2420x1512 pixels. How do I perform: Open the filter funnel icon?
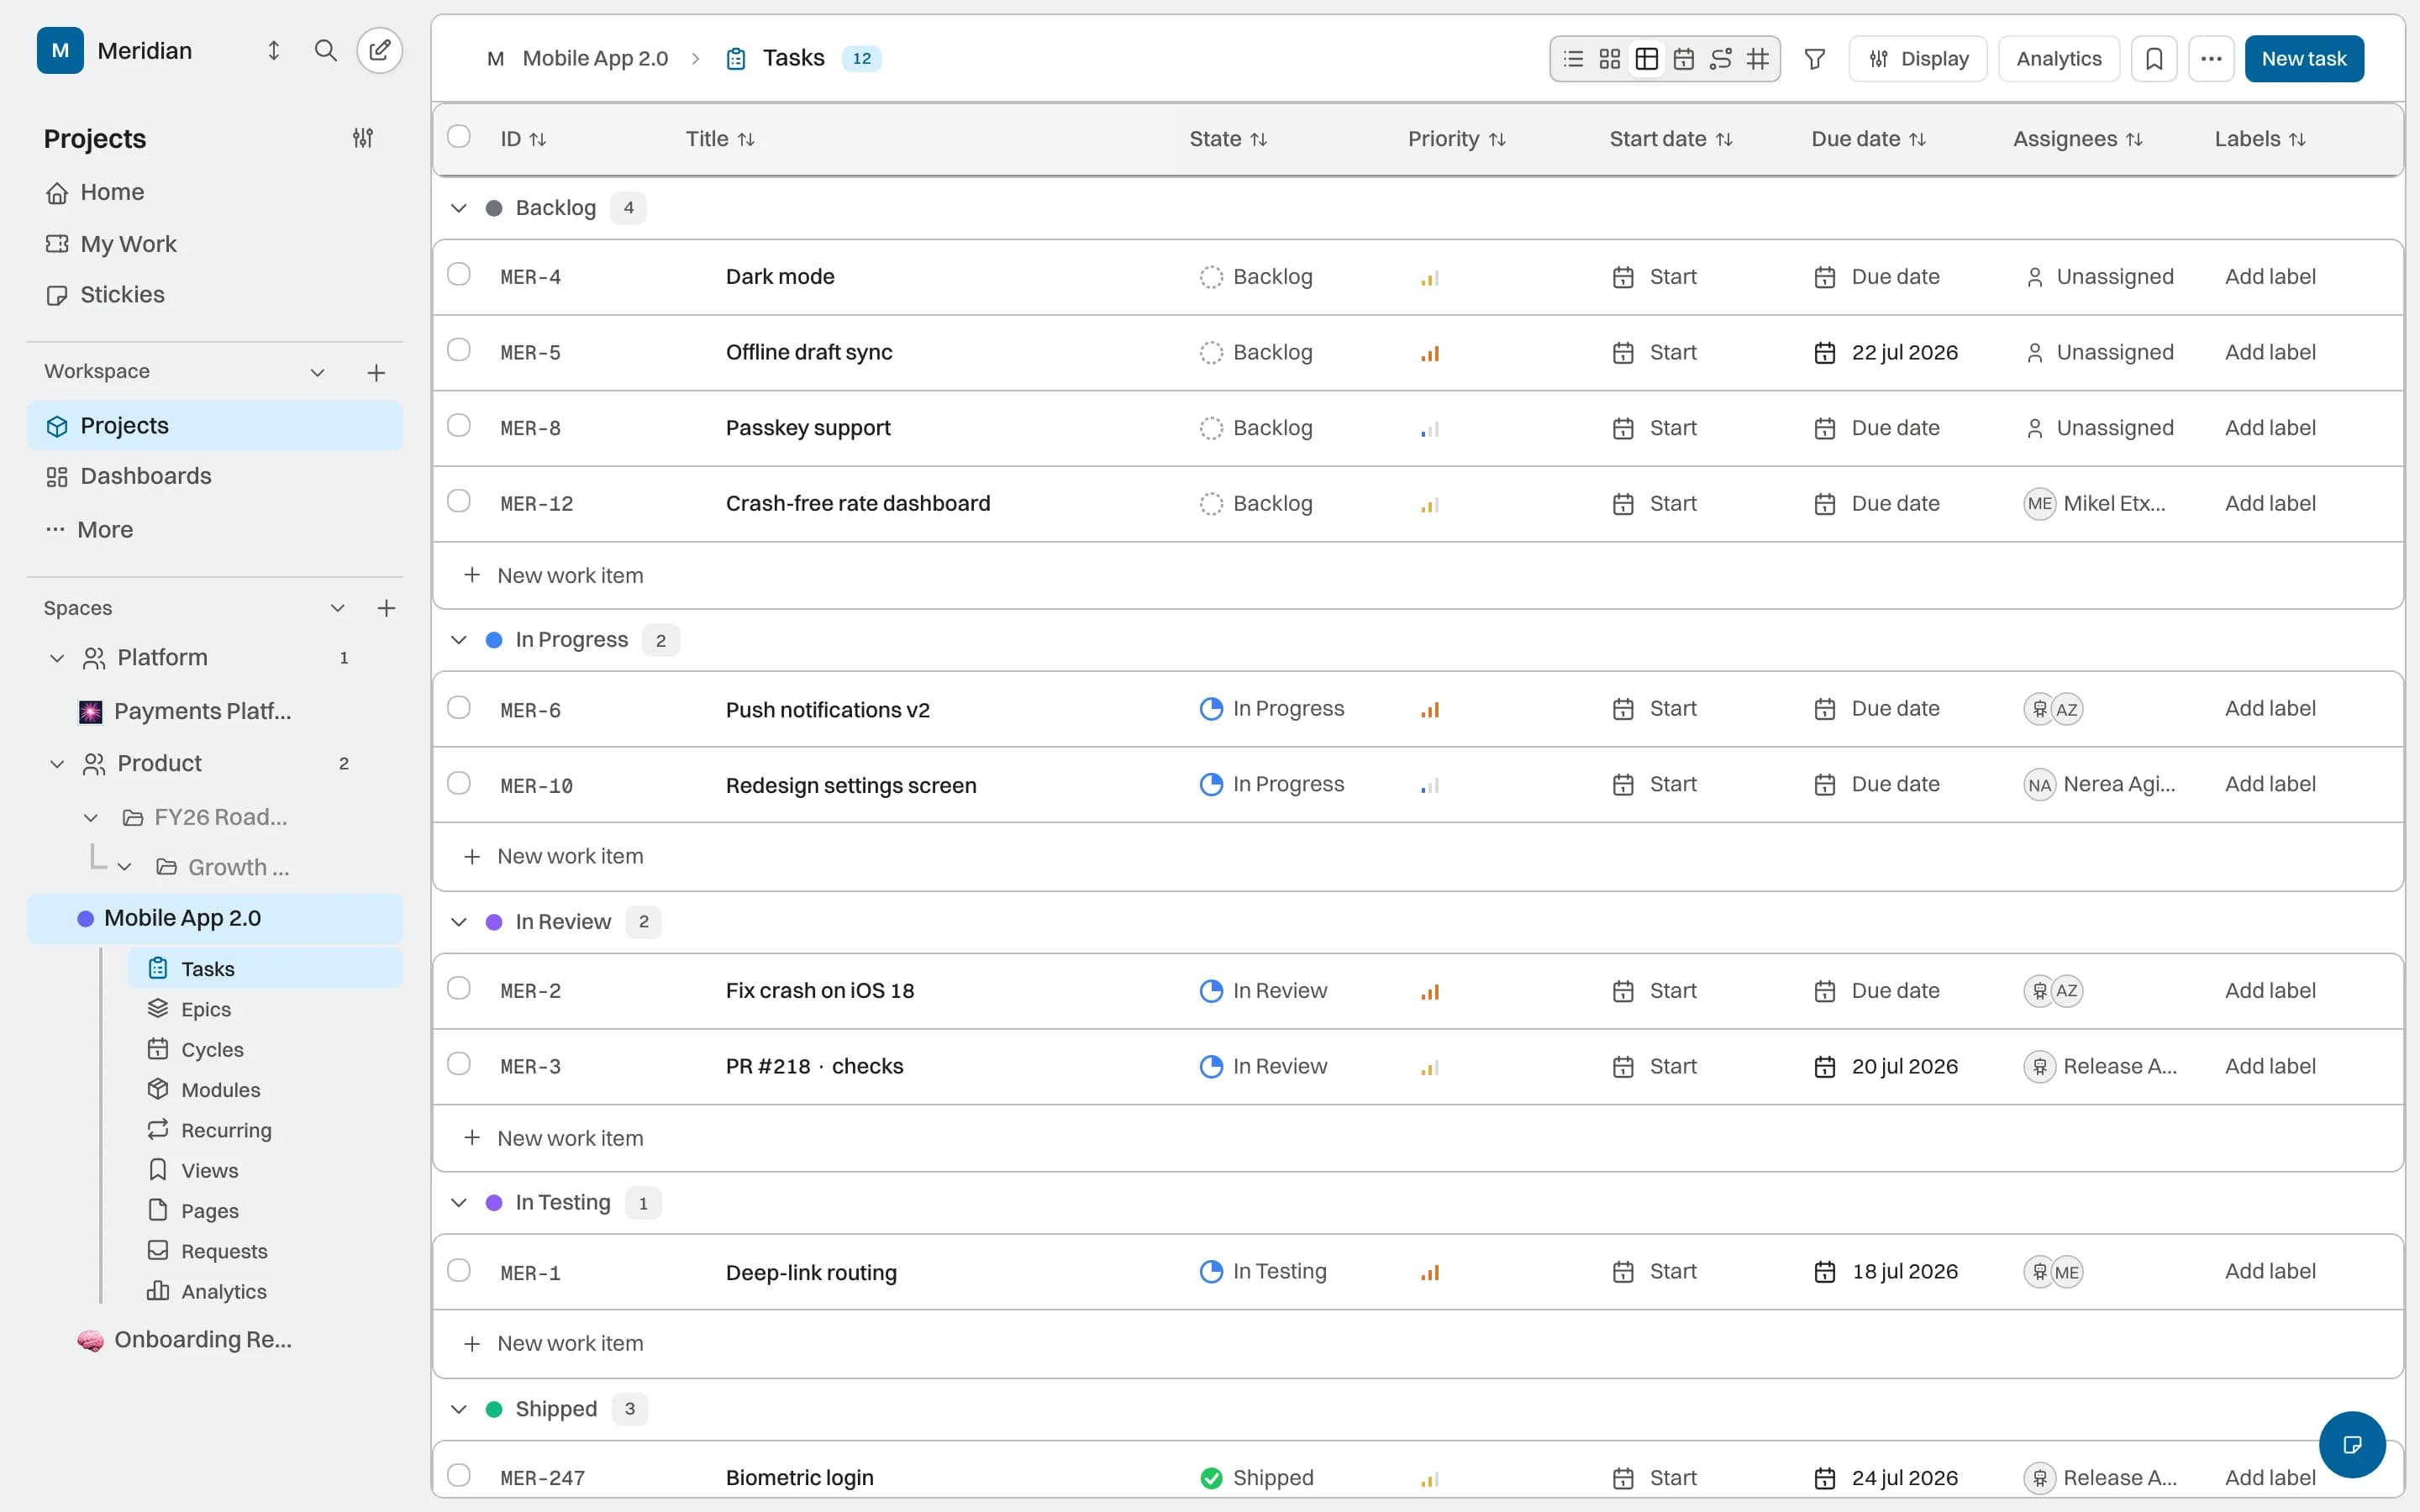pyautogui.click(x=1814, y=59)
